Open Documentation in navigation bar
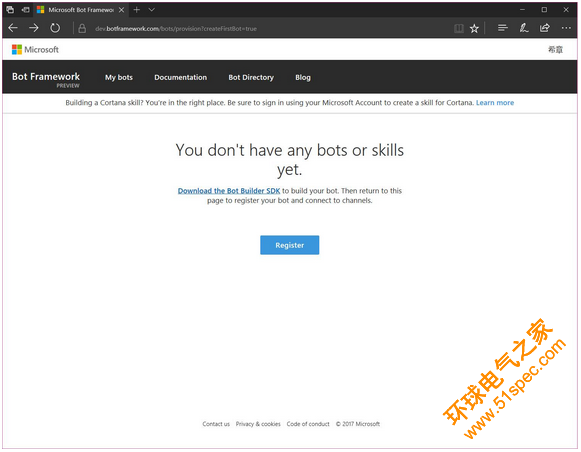Screen dimensions: 581x452 (180, 78)
